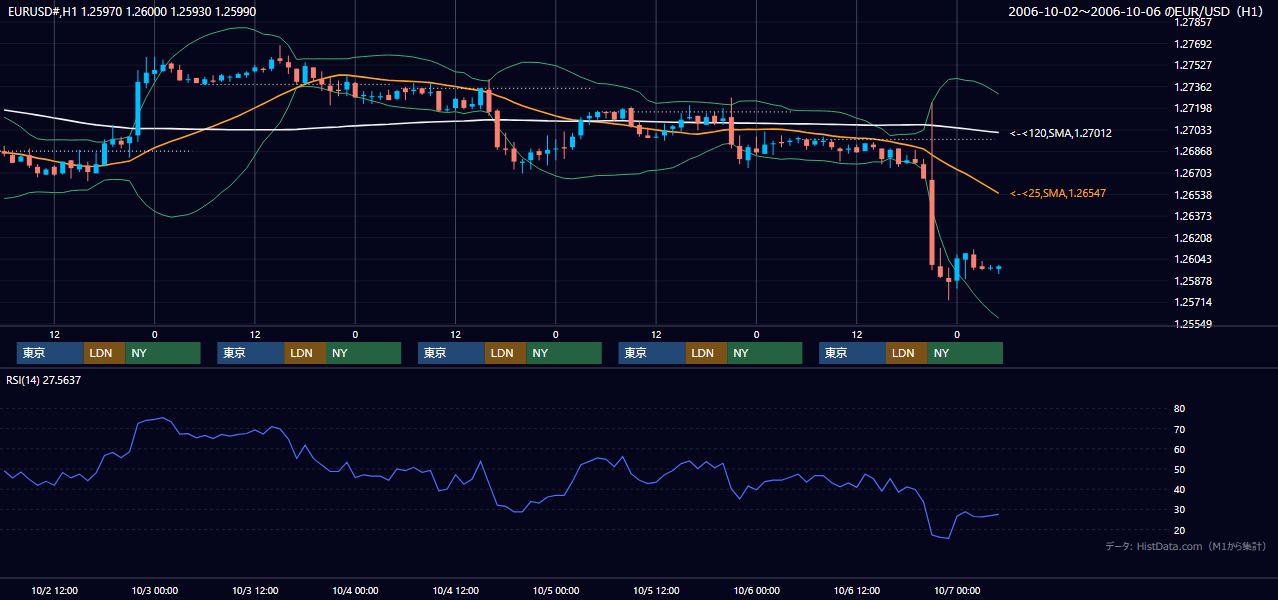The image size is (1278, 600).
Task: Click the 東京 session block for 10/2
Action: pyautogui.click(x=51, y=353)
